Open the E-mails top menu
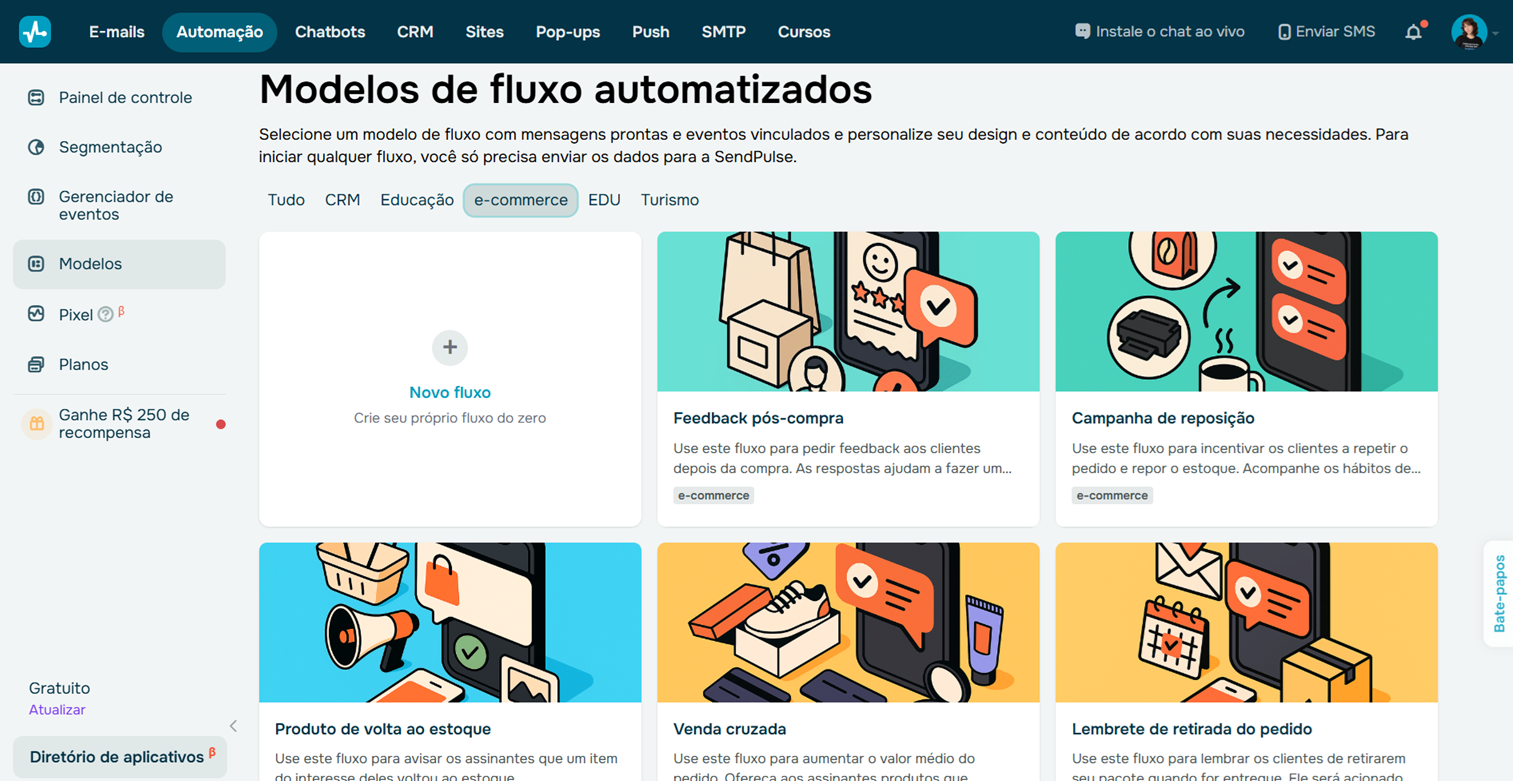Screen dimensions: 1513x781 [117, 32]
